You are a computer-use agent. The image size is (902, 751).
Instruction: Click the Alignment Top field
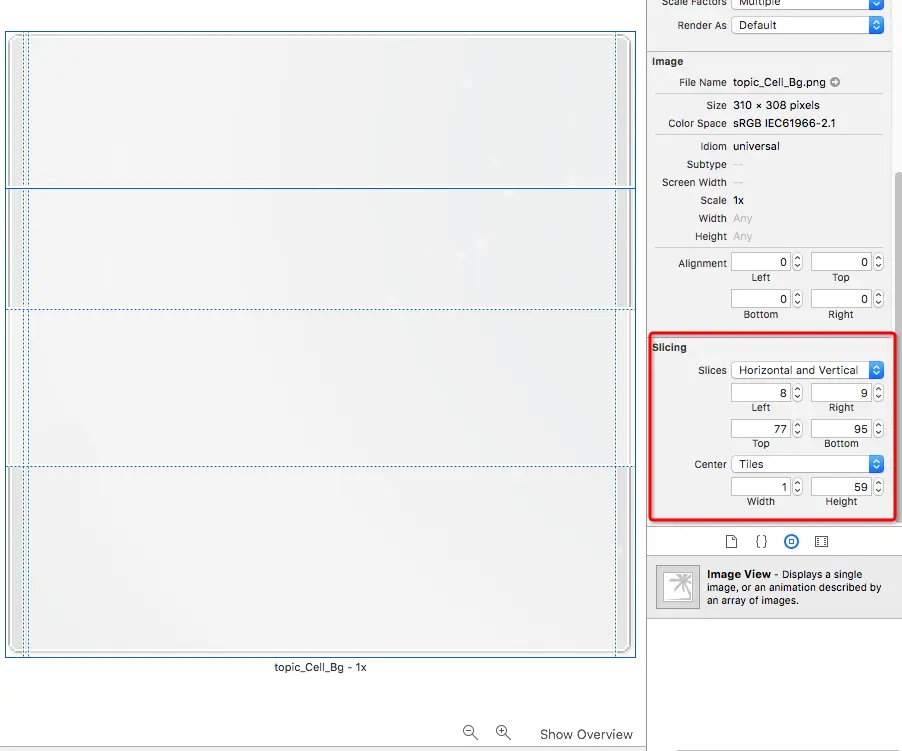(x=841, y=262)
